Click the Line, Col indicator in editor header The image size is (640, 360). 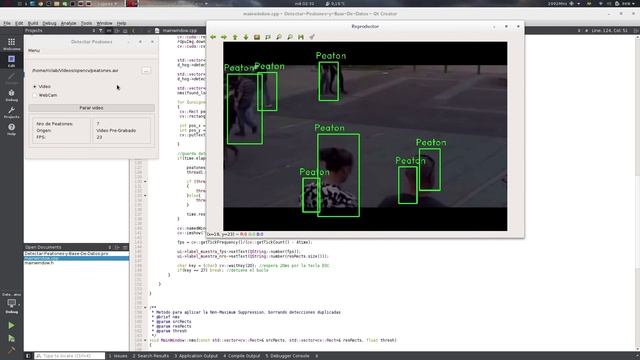pos(609,31)
